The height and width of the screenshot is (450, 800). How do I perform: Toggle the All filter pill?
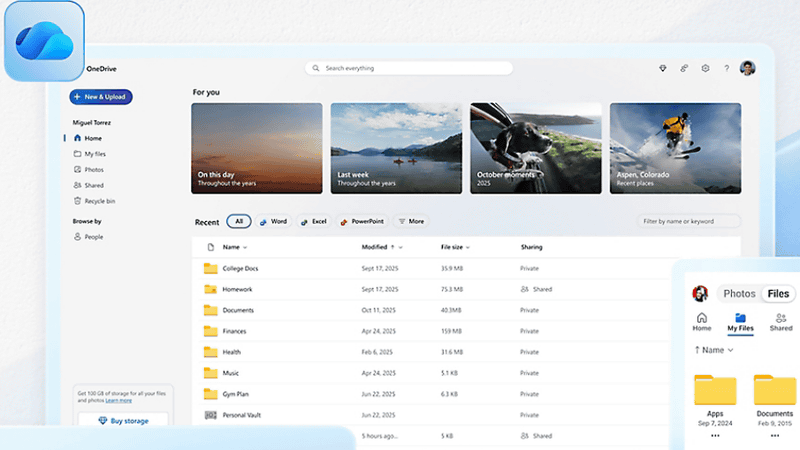(x=239, y=221)
